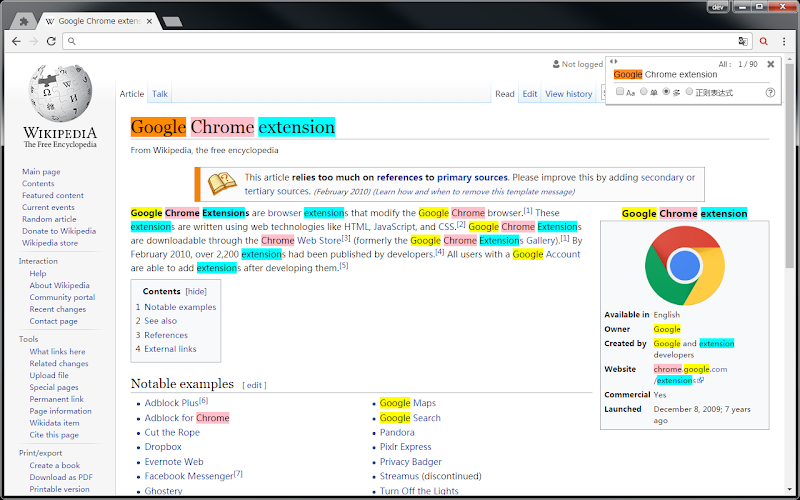Click the Wikipedia globe logo
The image size is (800, 500).
coord(60,93)
